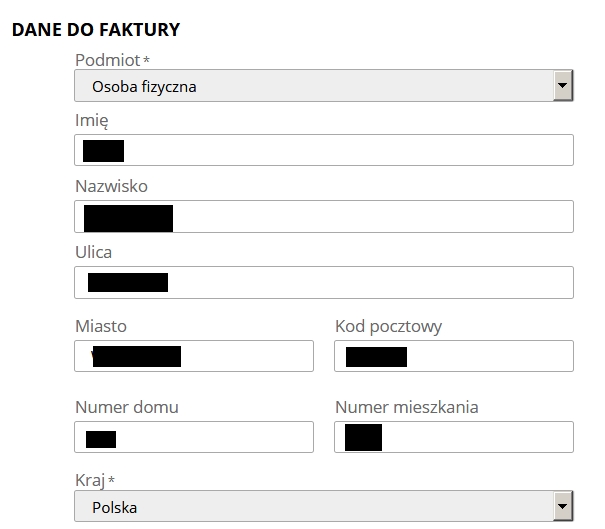Screen dimensions: 605x529
Task: Click the 'Numer domu' label
Action: point(127,407)
